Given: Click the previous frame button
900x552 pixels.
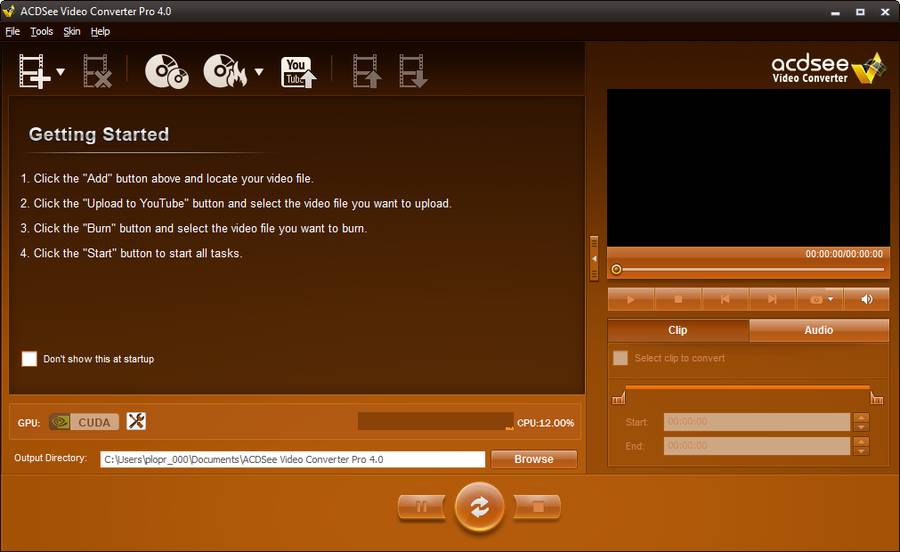Looking at the screenshot, I should click(x=725, y=300).
